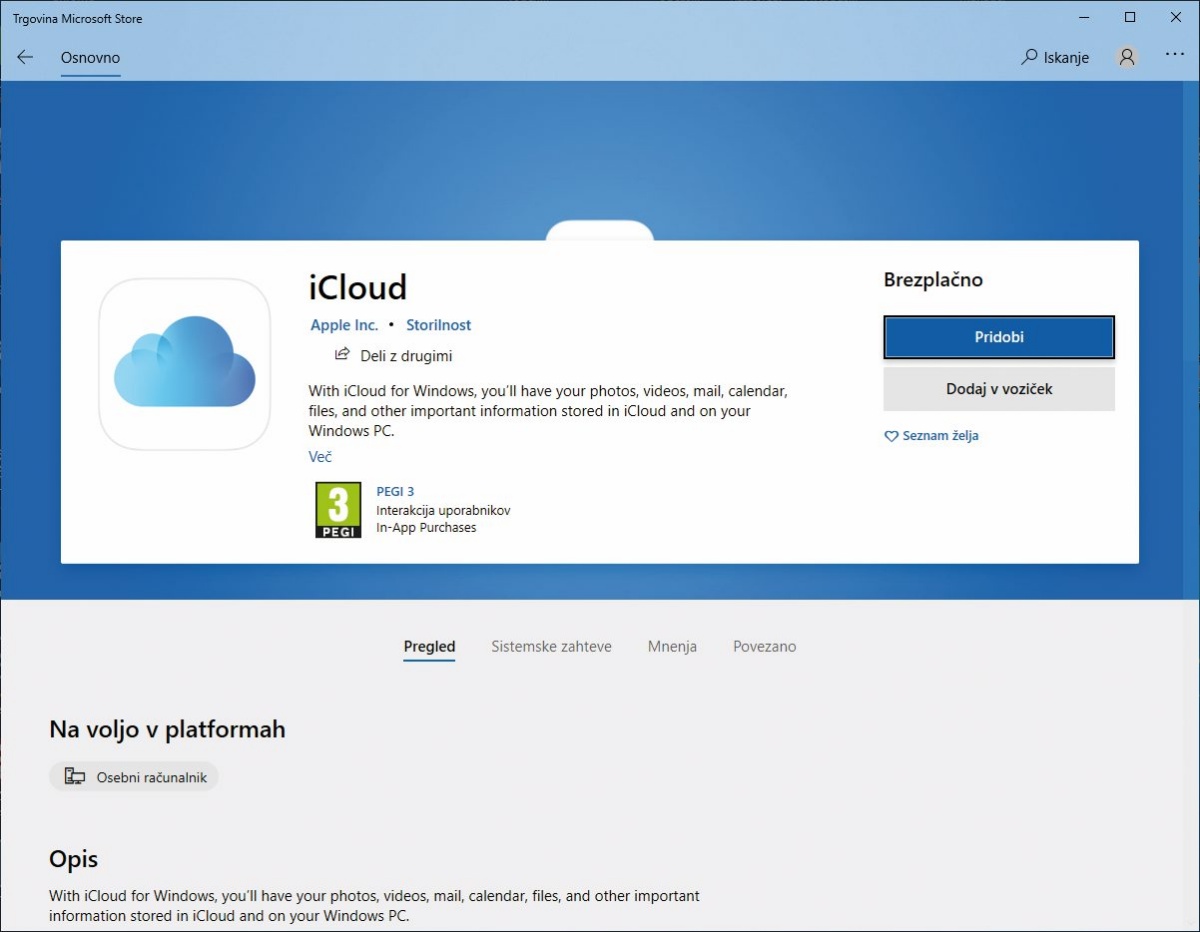Click the In-App Purchases text
The image size is (1200, 932).
click(426, 528)
